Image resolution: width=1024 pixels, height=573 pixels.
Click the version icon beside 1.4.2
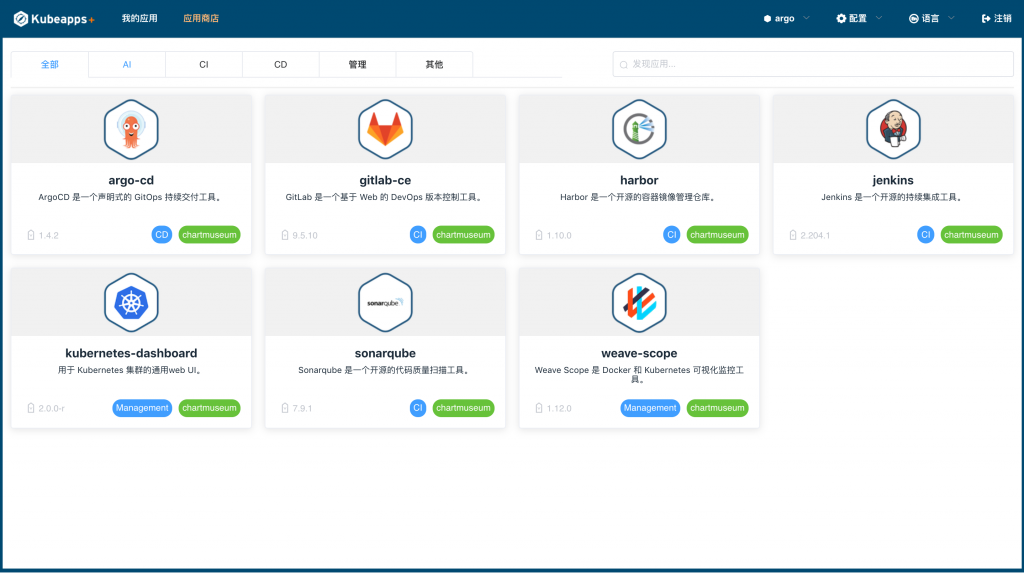pos(31,235)
